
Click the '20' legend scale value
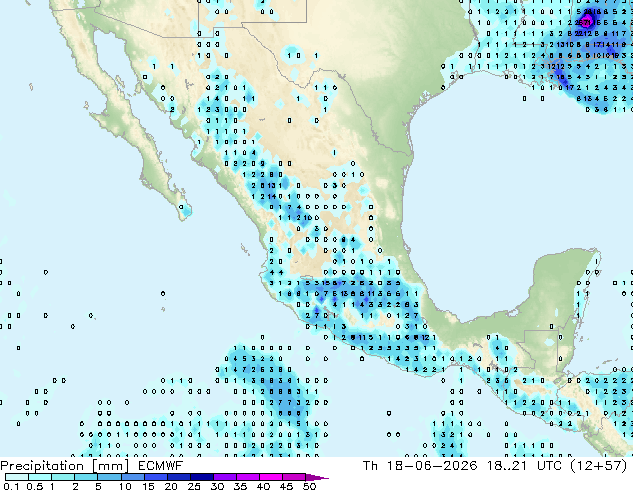171,486
